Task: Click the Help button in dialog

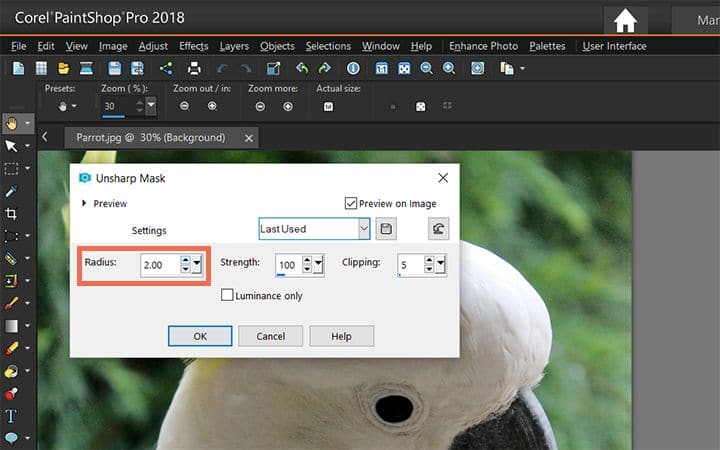Action: click(x=342, y=336)
